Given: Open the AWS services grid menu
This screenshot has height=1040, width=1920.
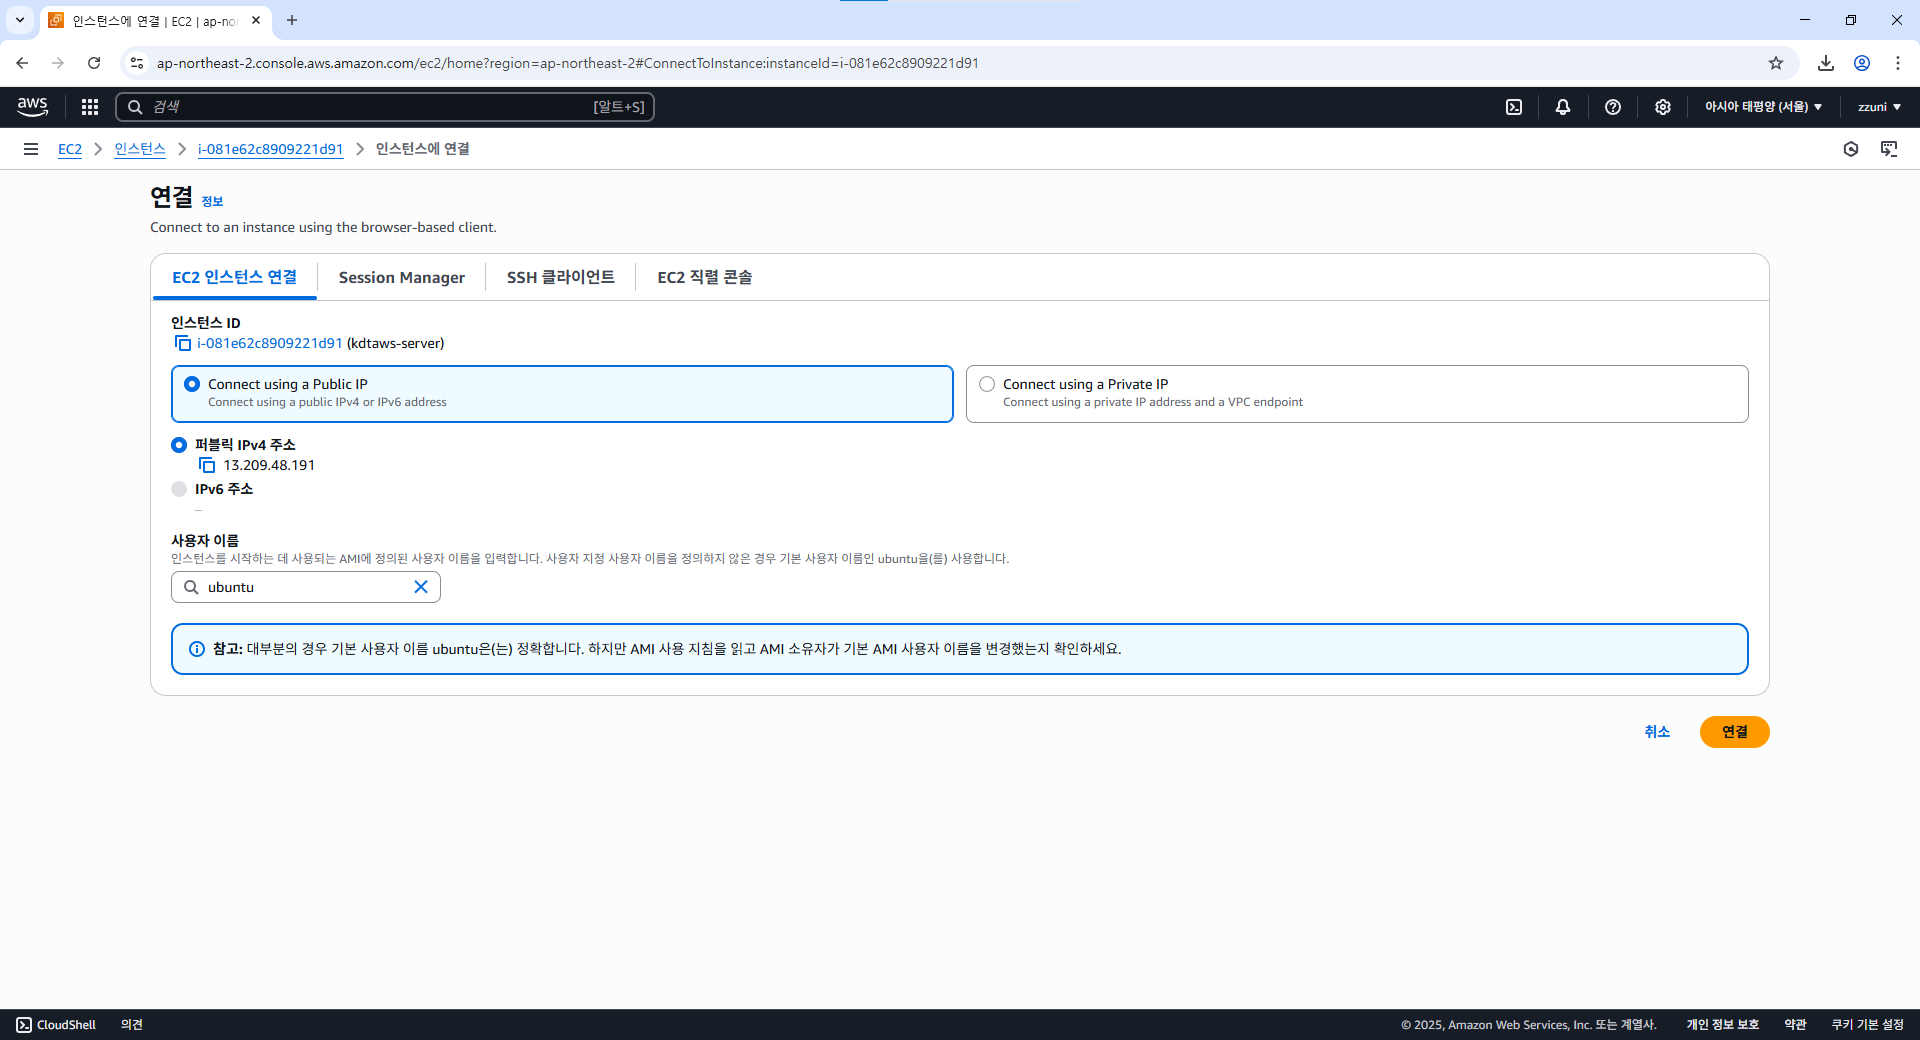Looking at the screenshot, I should (x=90, y=107).
